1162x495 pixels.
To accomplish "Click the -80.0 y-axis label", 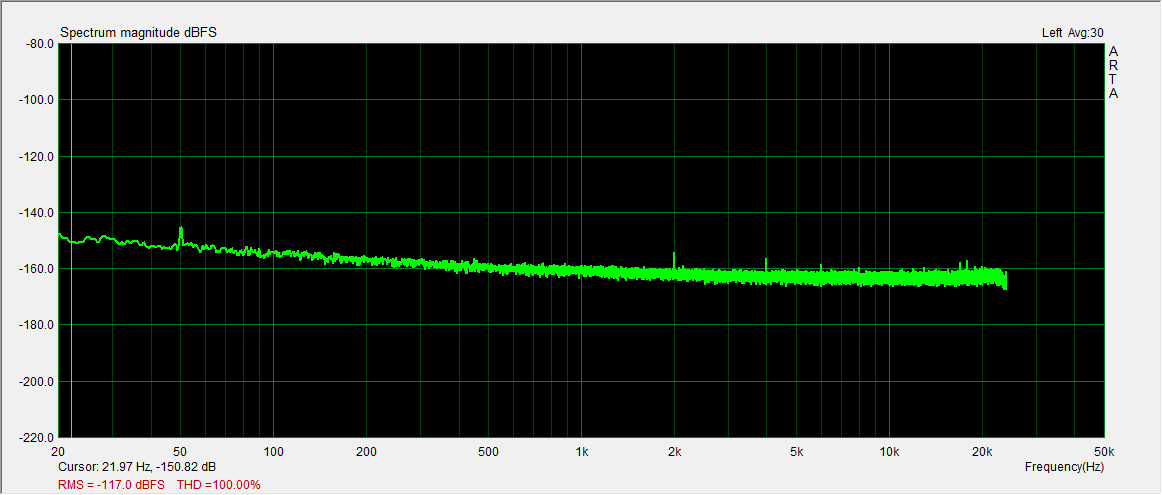I will (36, 44).
